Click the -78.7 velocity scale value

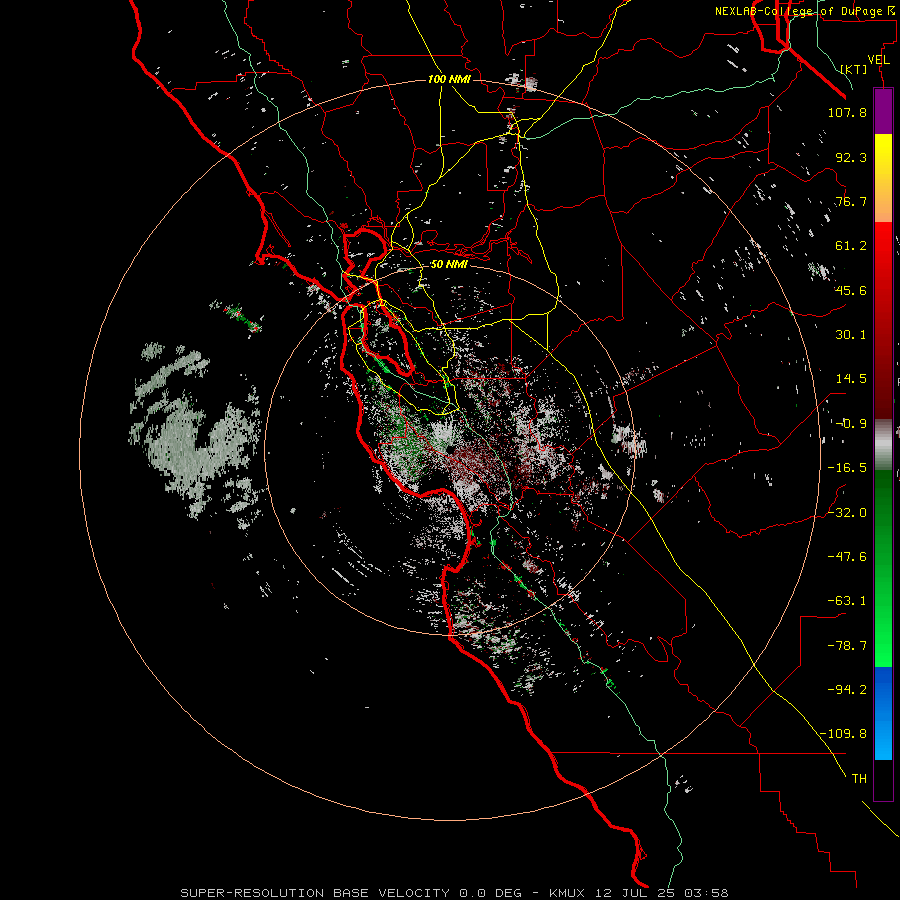pos(847,646)
